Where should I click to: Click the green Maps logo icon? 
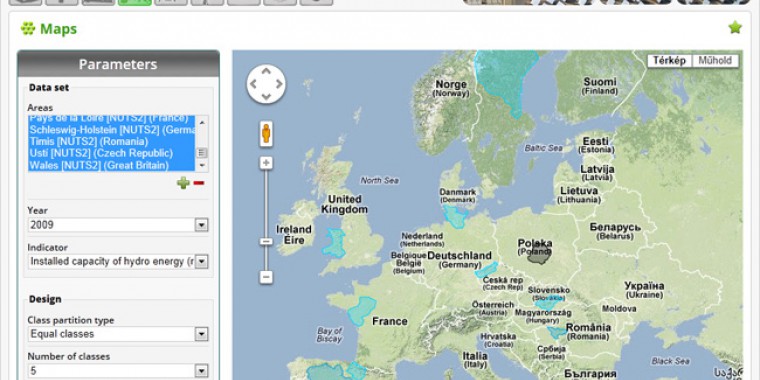[28, 29]
